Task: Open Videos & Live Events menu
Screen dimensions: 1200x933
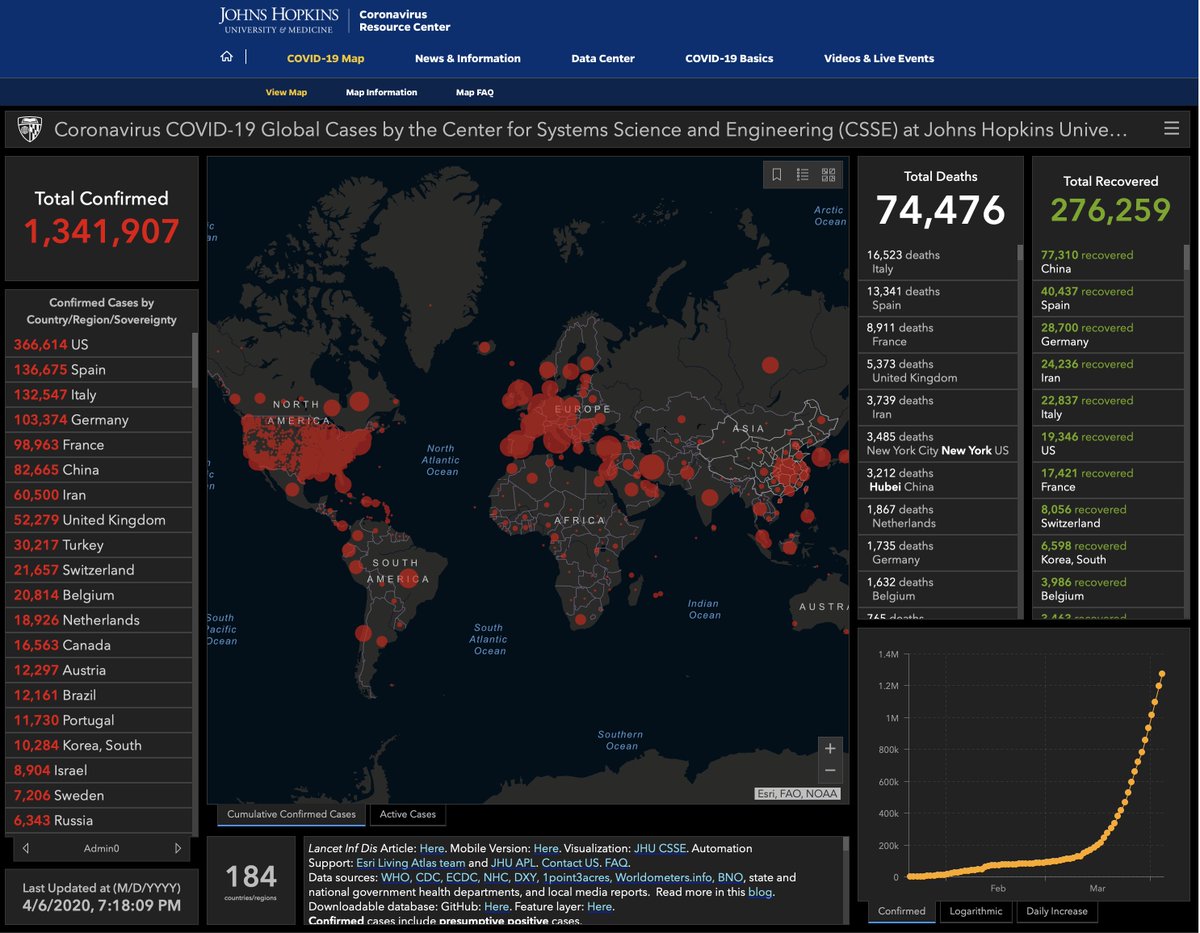Action: (879, 58)
